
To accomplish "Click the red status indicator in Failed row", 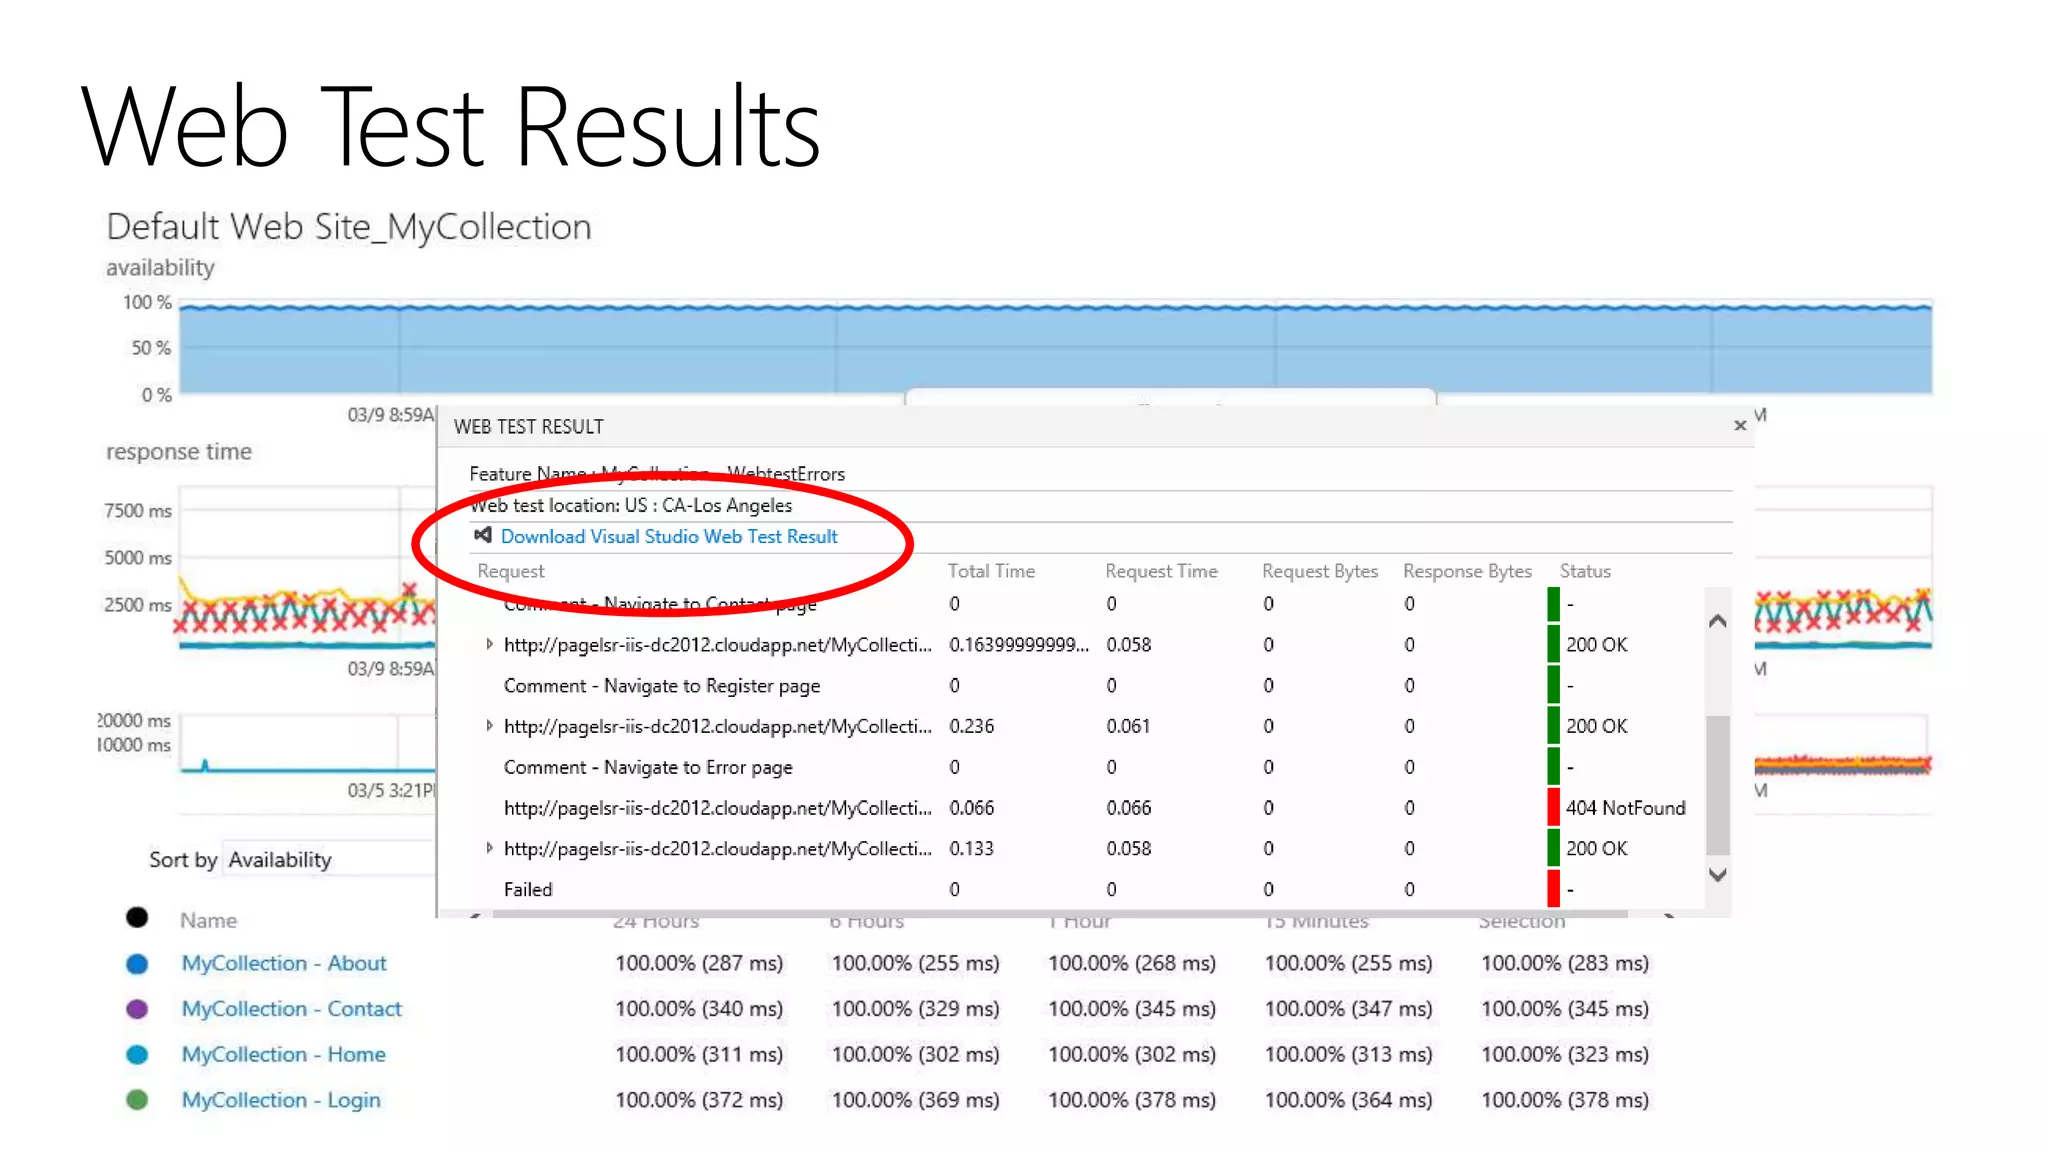I will tap(1553, 889).
